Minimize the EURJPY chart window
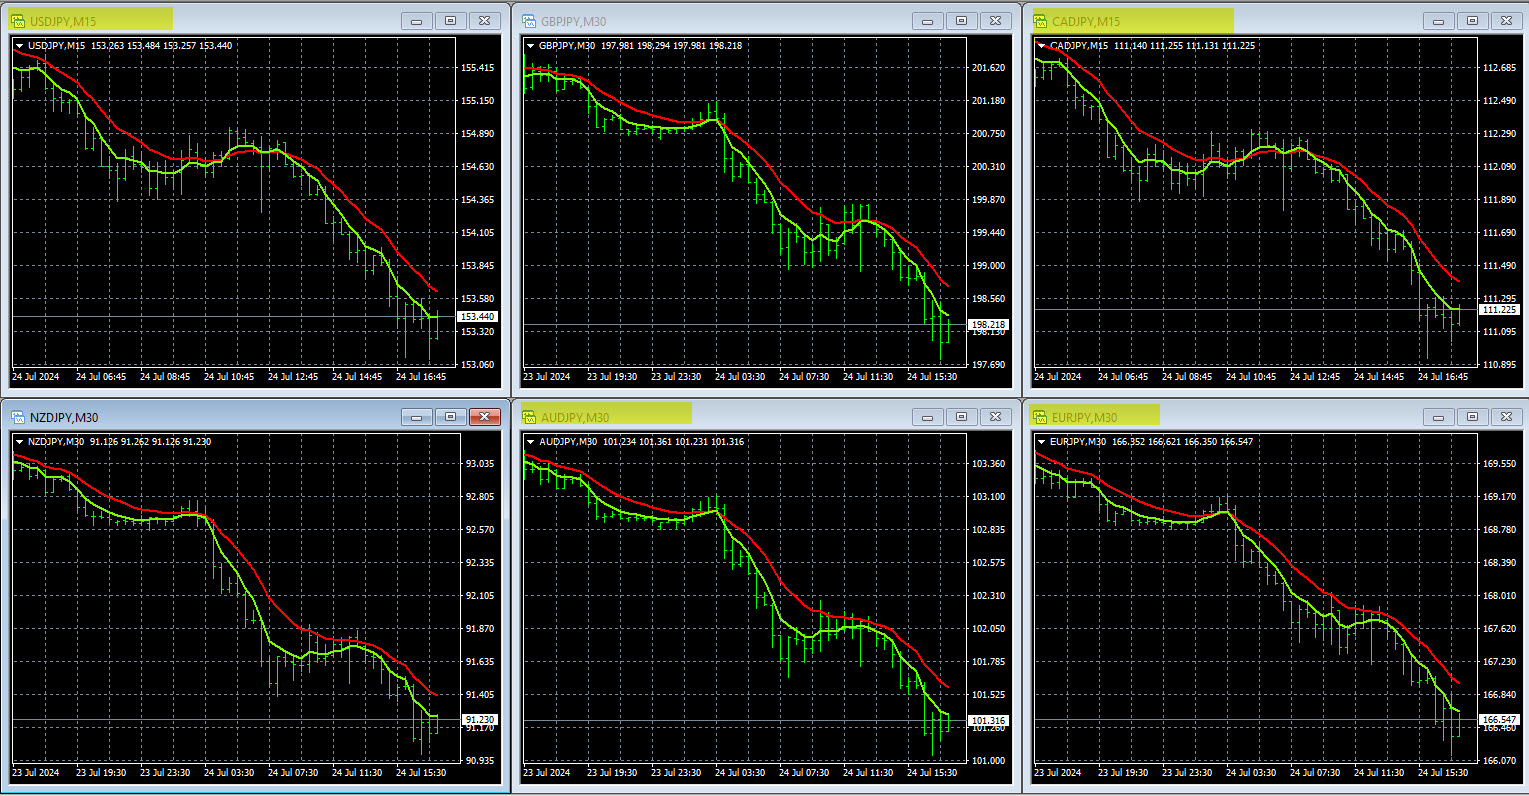The height and width of the screenshot is (796, 1529). click(1439, 417)
